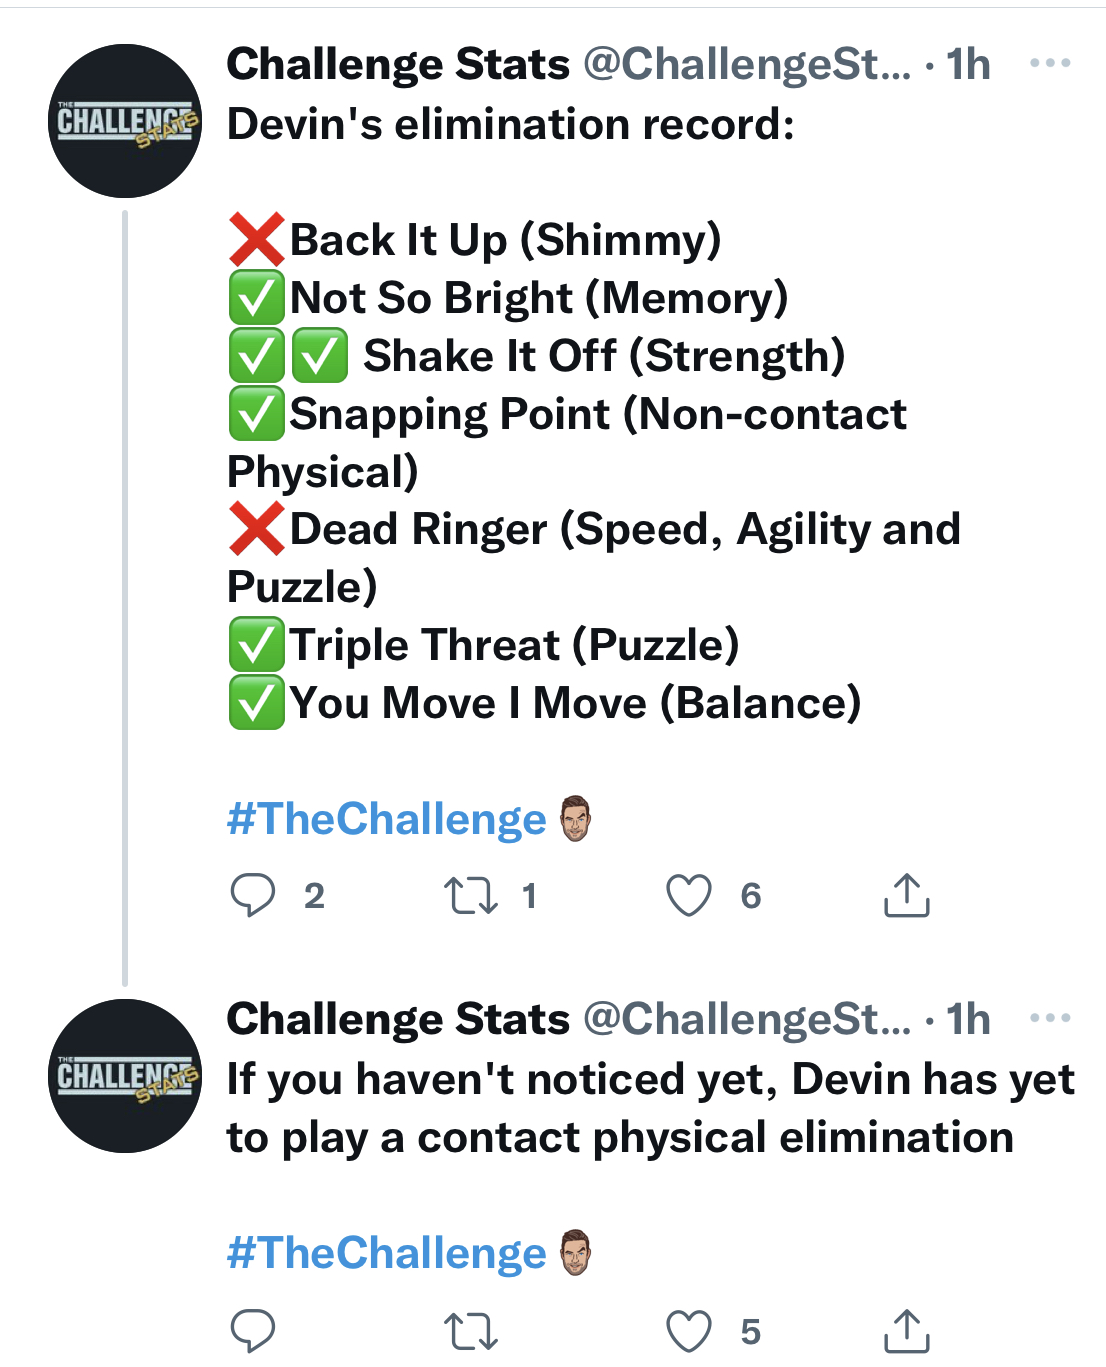Open #TheChallenge hashtag in first tweet
The width and height of the screenshot is (1106, 1367).
point(386,819)
